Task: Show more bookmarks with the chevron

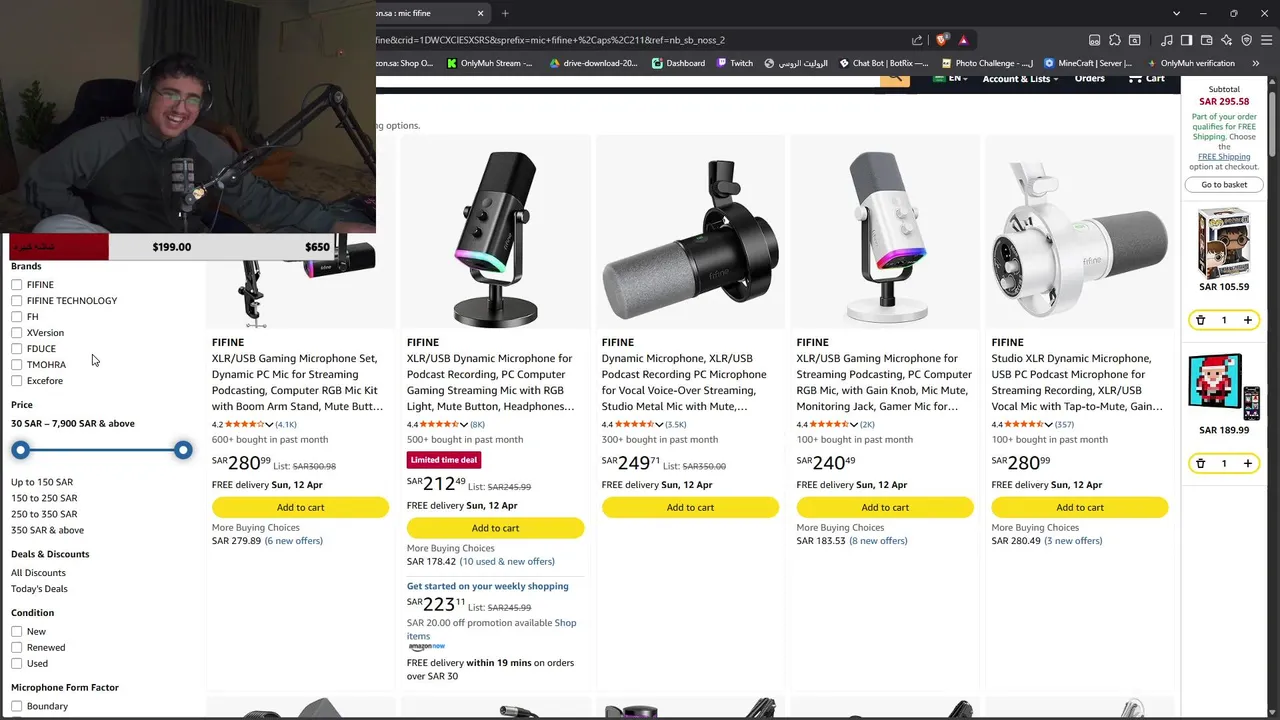Action: point(1256,63)
